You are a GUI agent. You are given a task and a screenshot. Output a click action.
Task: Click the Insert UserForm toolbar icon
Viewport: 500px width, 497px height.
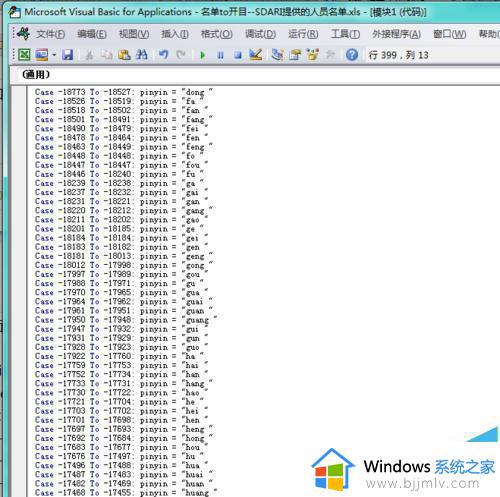[42, 55]
